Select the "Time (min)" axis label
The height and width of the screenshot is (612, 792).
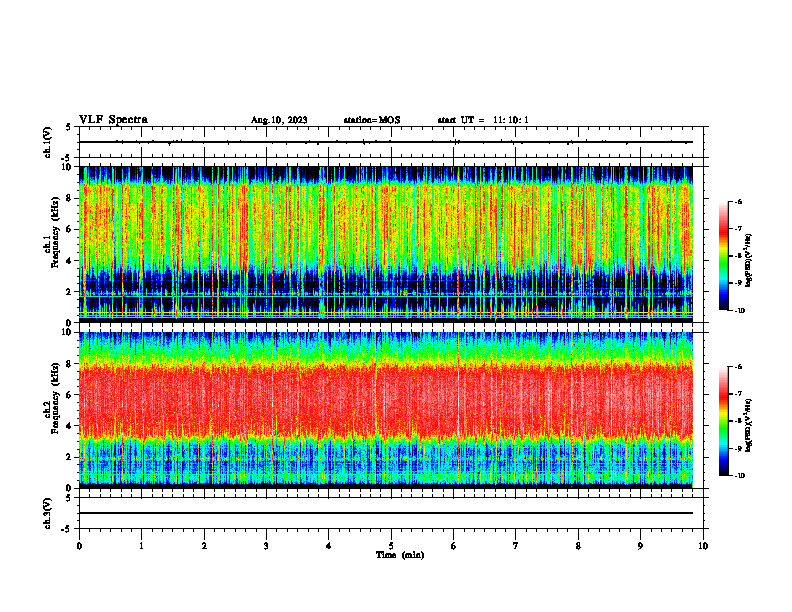(x=400, y=555)
